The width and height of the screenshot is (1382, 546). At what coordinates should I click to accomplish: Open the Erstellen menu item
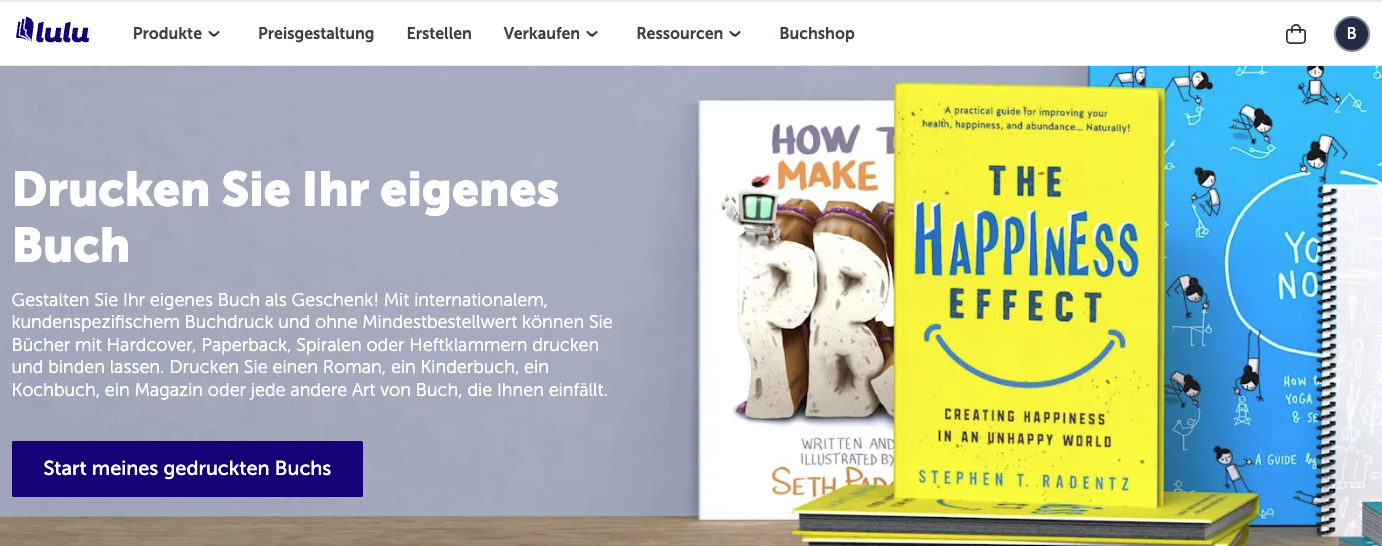point(439,34)
